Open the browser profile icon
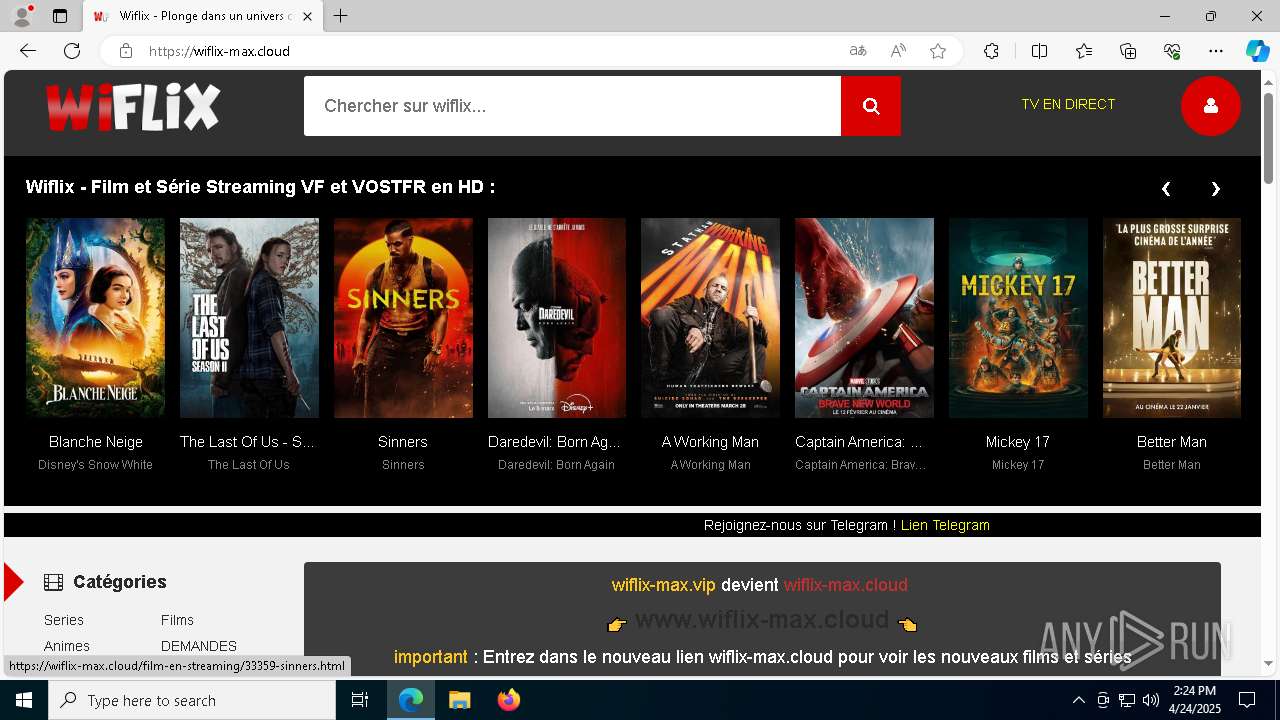This screenshot has height=720, width=1280. pyautogui.click(x=21, y=16)
